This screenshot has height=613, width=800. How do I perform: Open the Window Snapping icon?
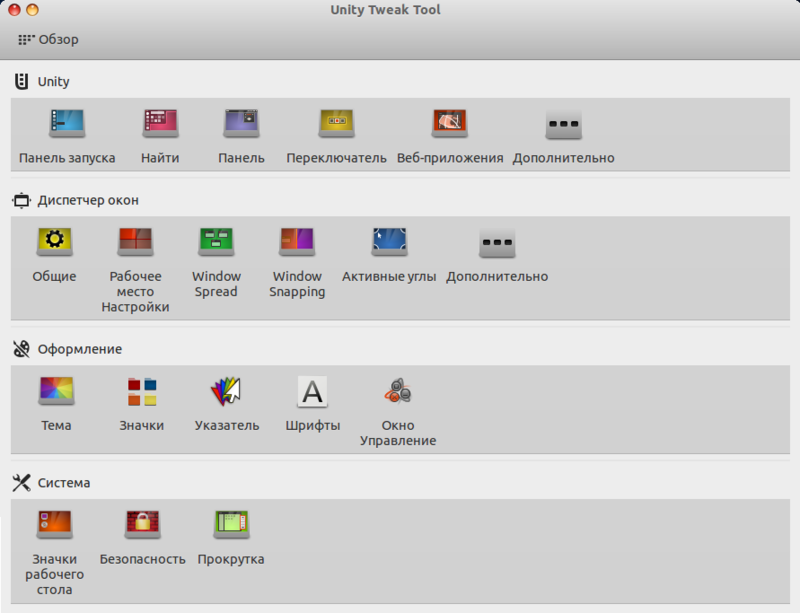(x=297, y=241)
